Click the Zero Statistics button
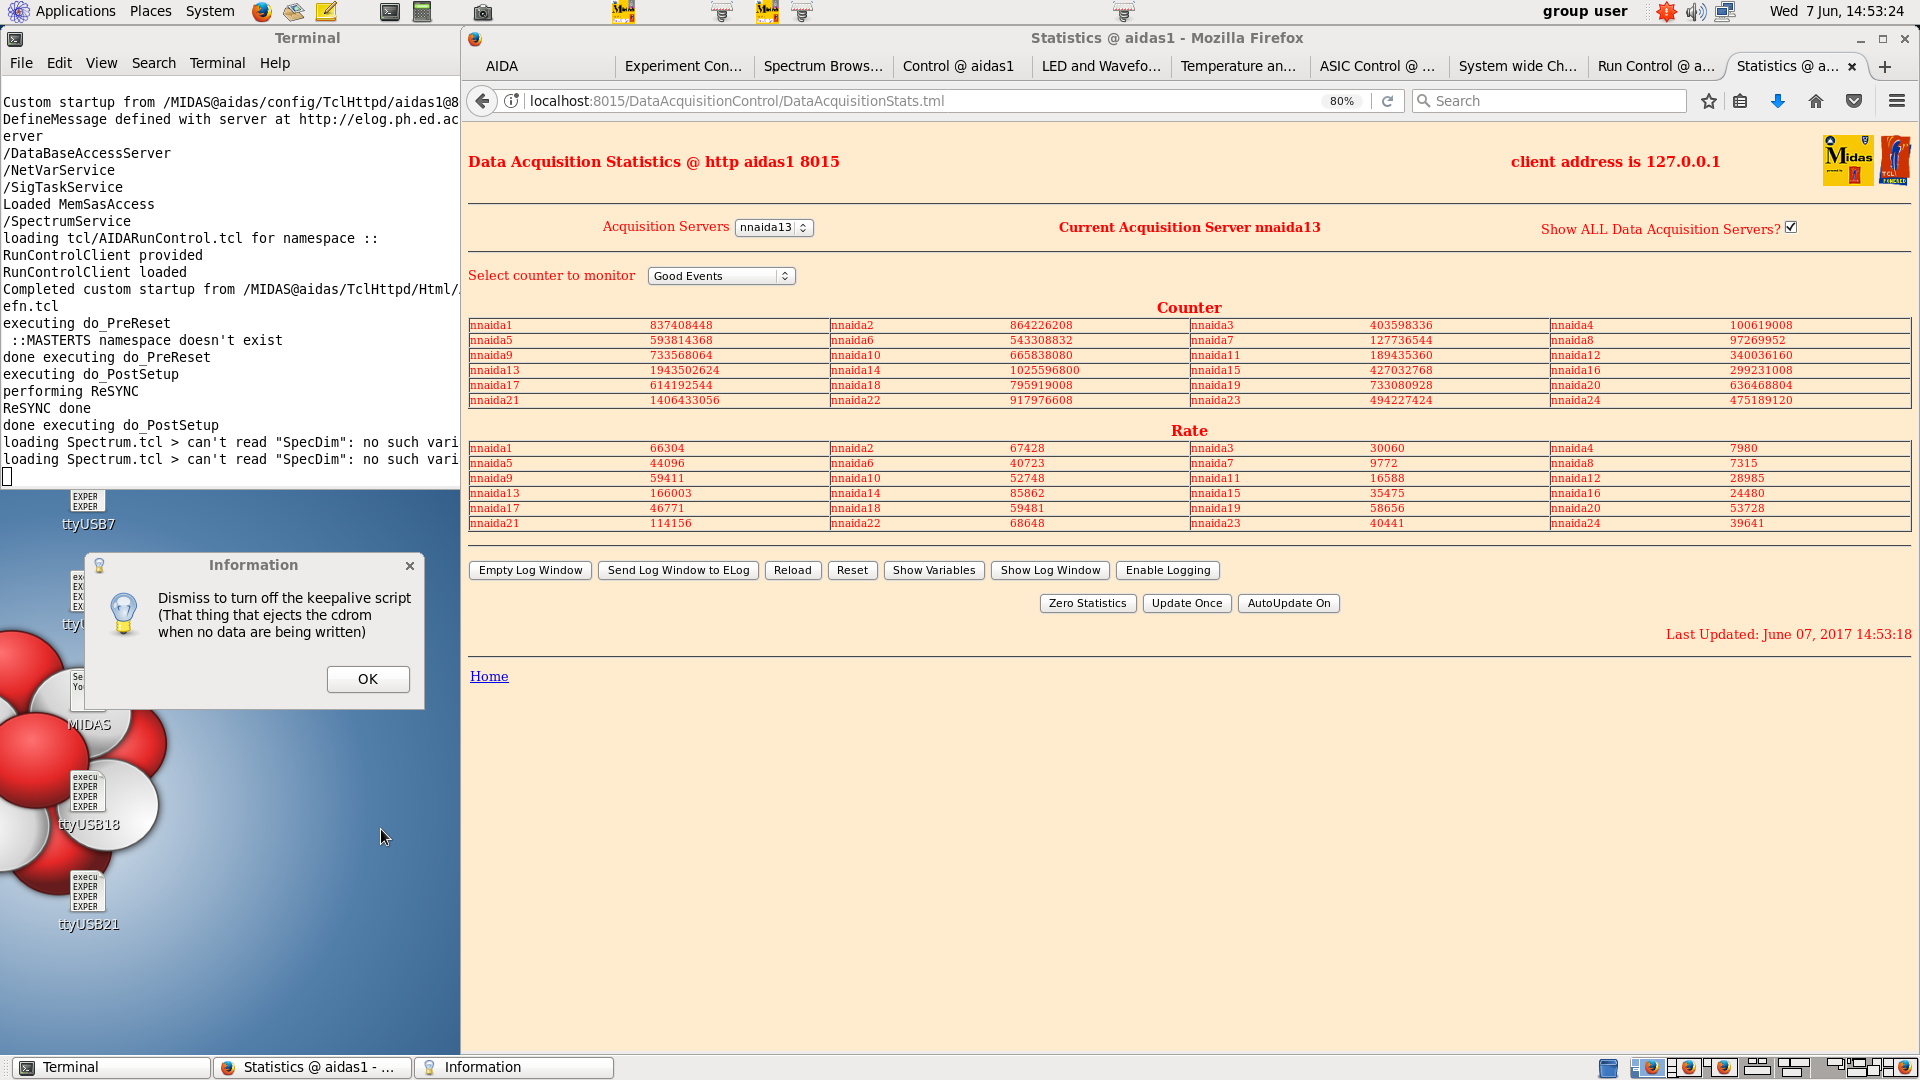 pyautogui.click(x=1088, y=603)
